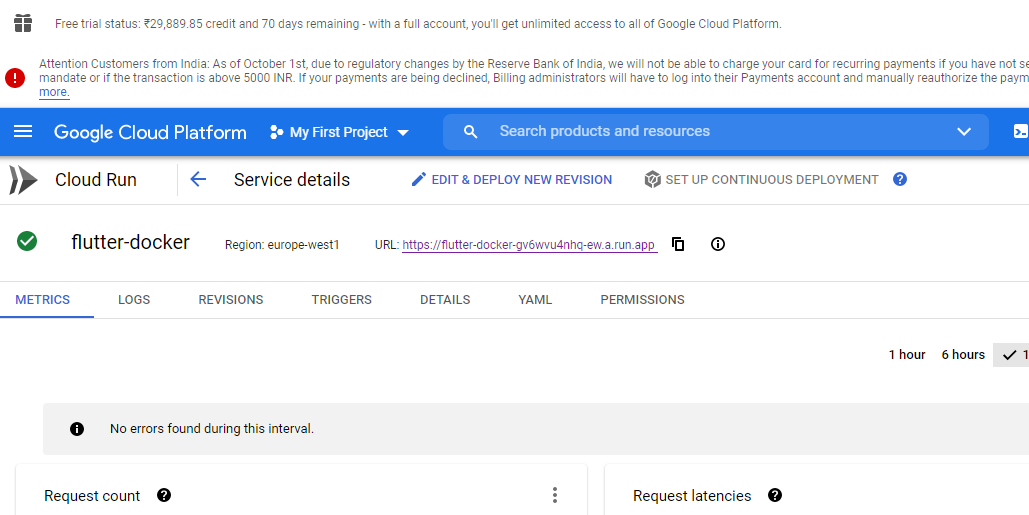Open Request count help tooltip
The height and width of the screenshot is (515, 1029).
164,495
